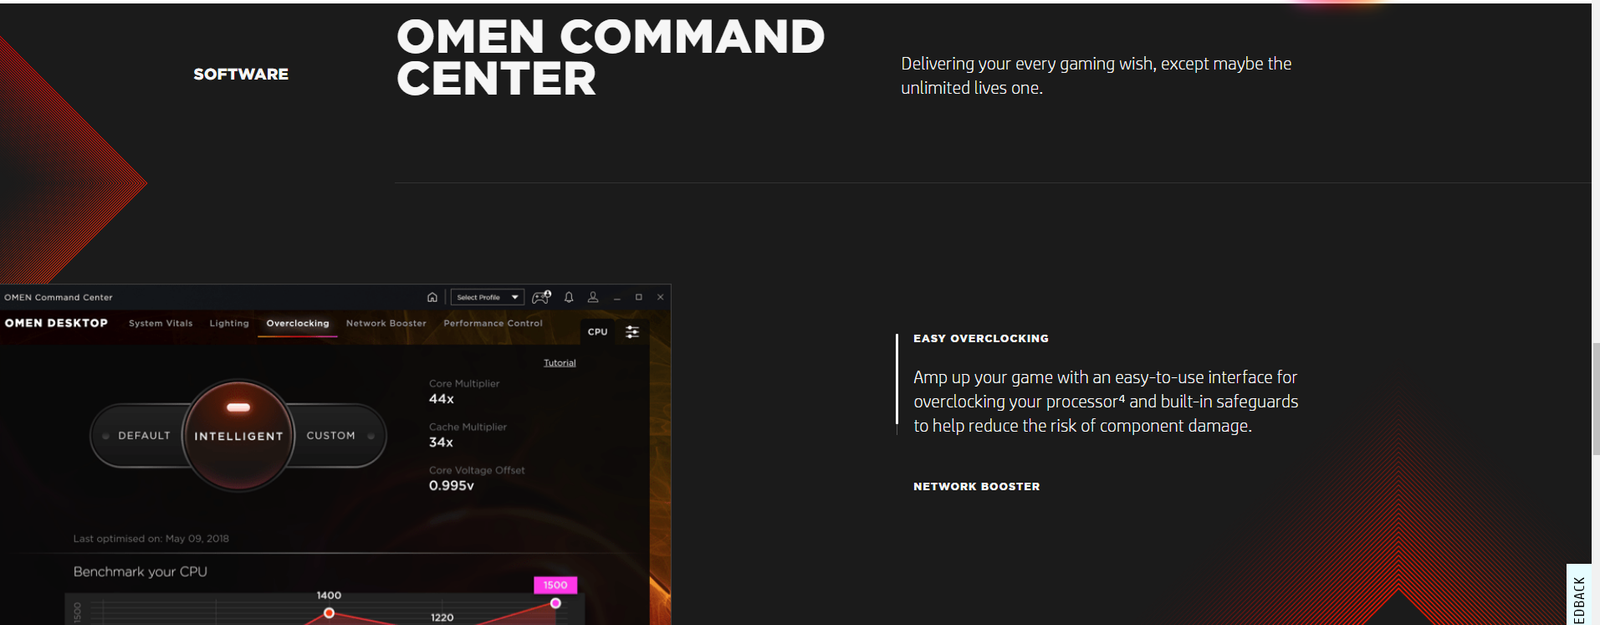1600x625 pixels.
Task: Open the game controller icon
Action: tap(541, 297)
